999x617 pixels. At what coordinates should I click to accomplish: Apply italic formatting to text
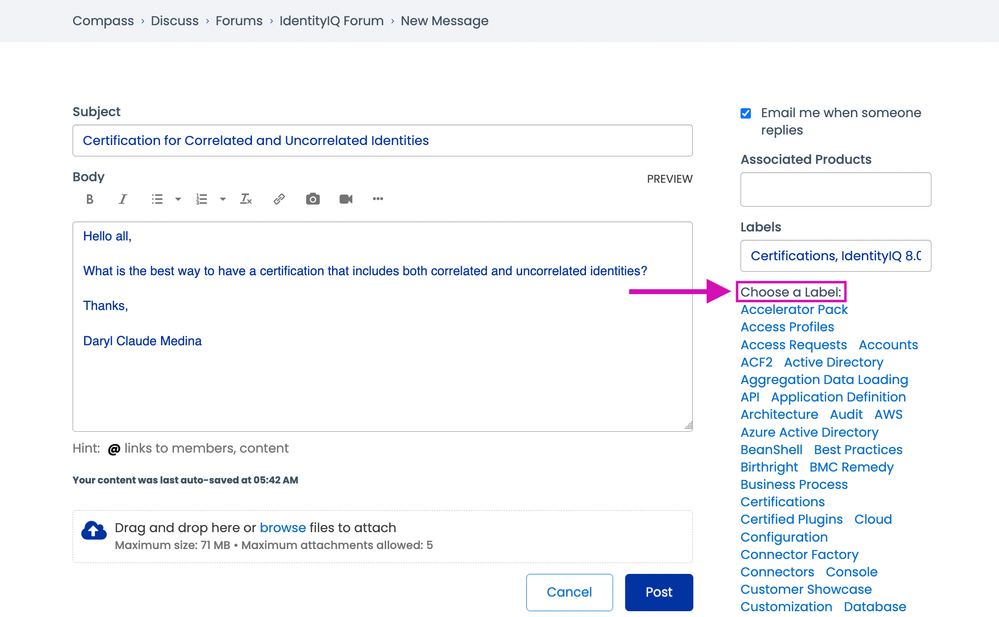(x=123, y=199)
